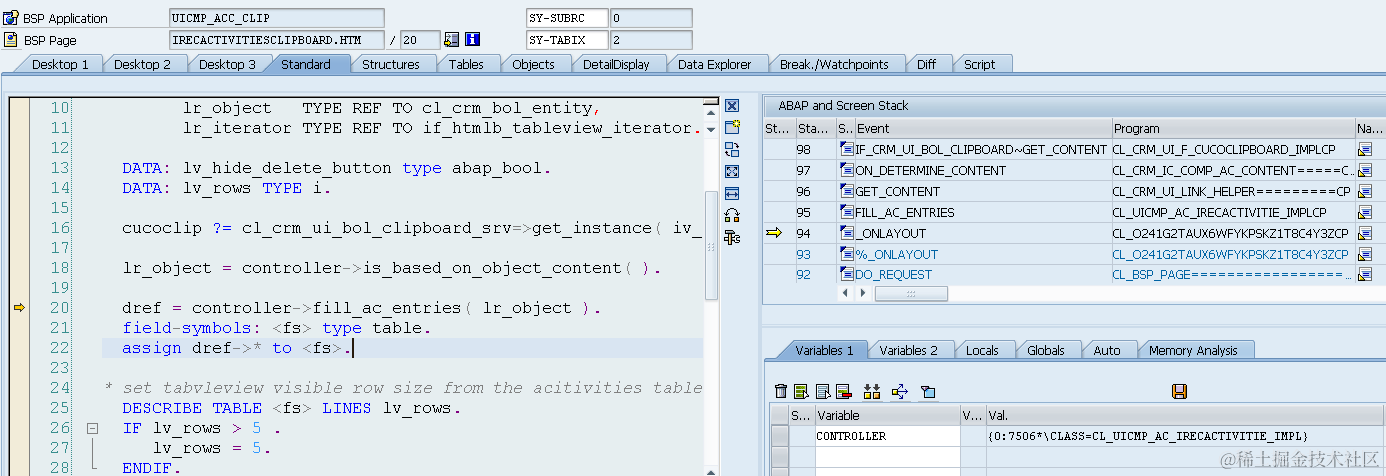Click the blue information icon near BSP Page
The image size is (1386, 476).
pyautogui.click(x=473, y=40)
